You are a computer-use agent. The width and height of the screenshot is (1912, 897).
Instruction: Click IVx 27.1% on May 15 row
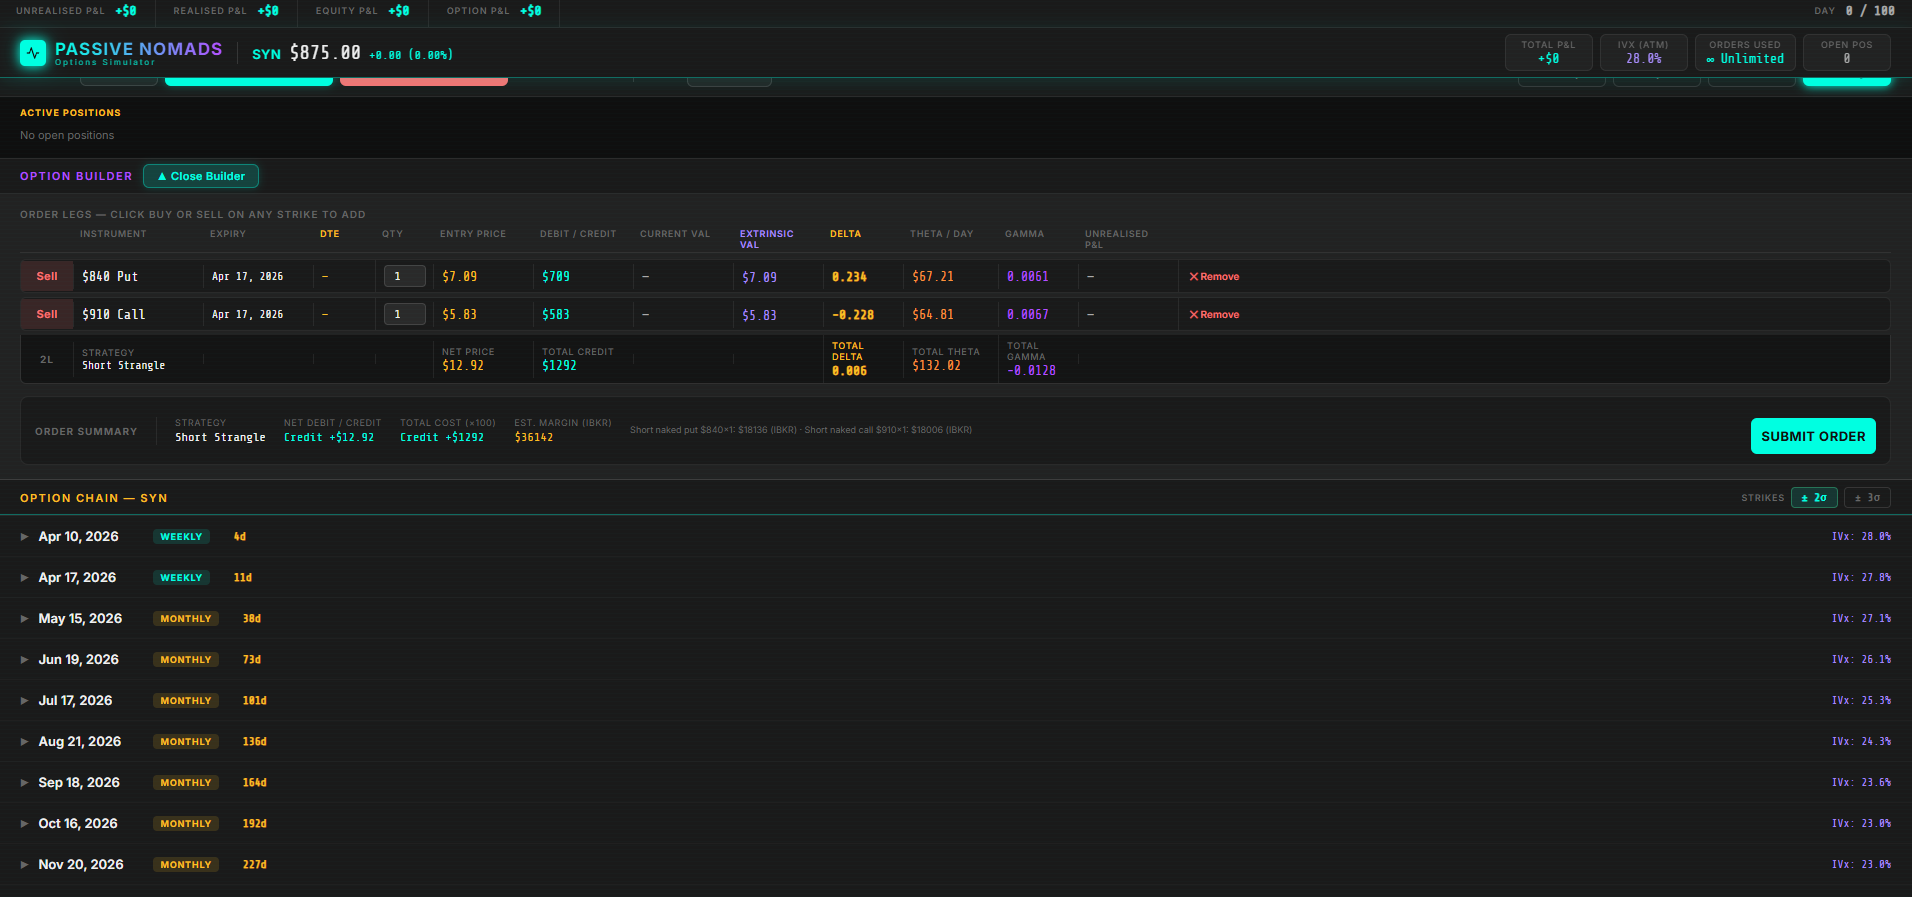point(1861,619)
